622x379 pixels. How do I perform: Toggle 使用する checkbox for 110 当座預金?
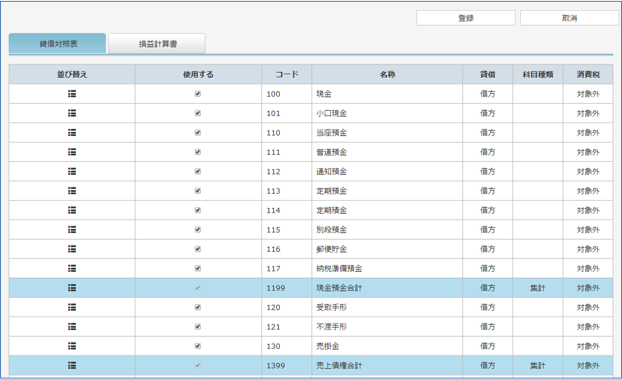click(198, 133)
